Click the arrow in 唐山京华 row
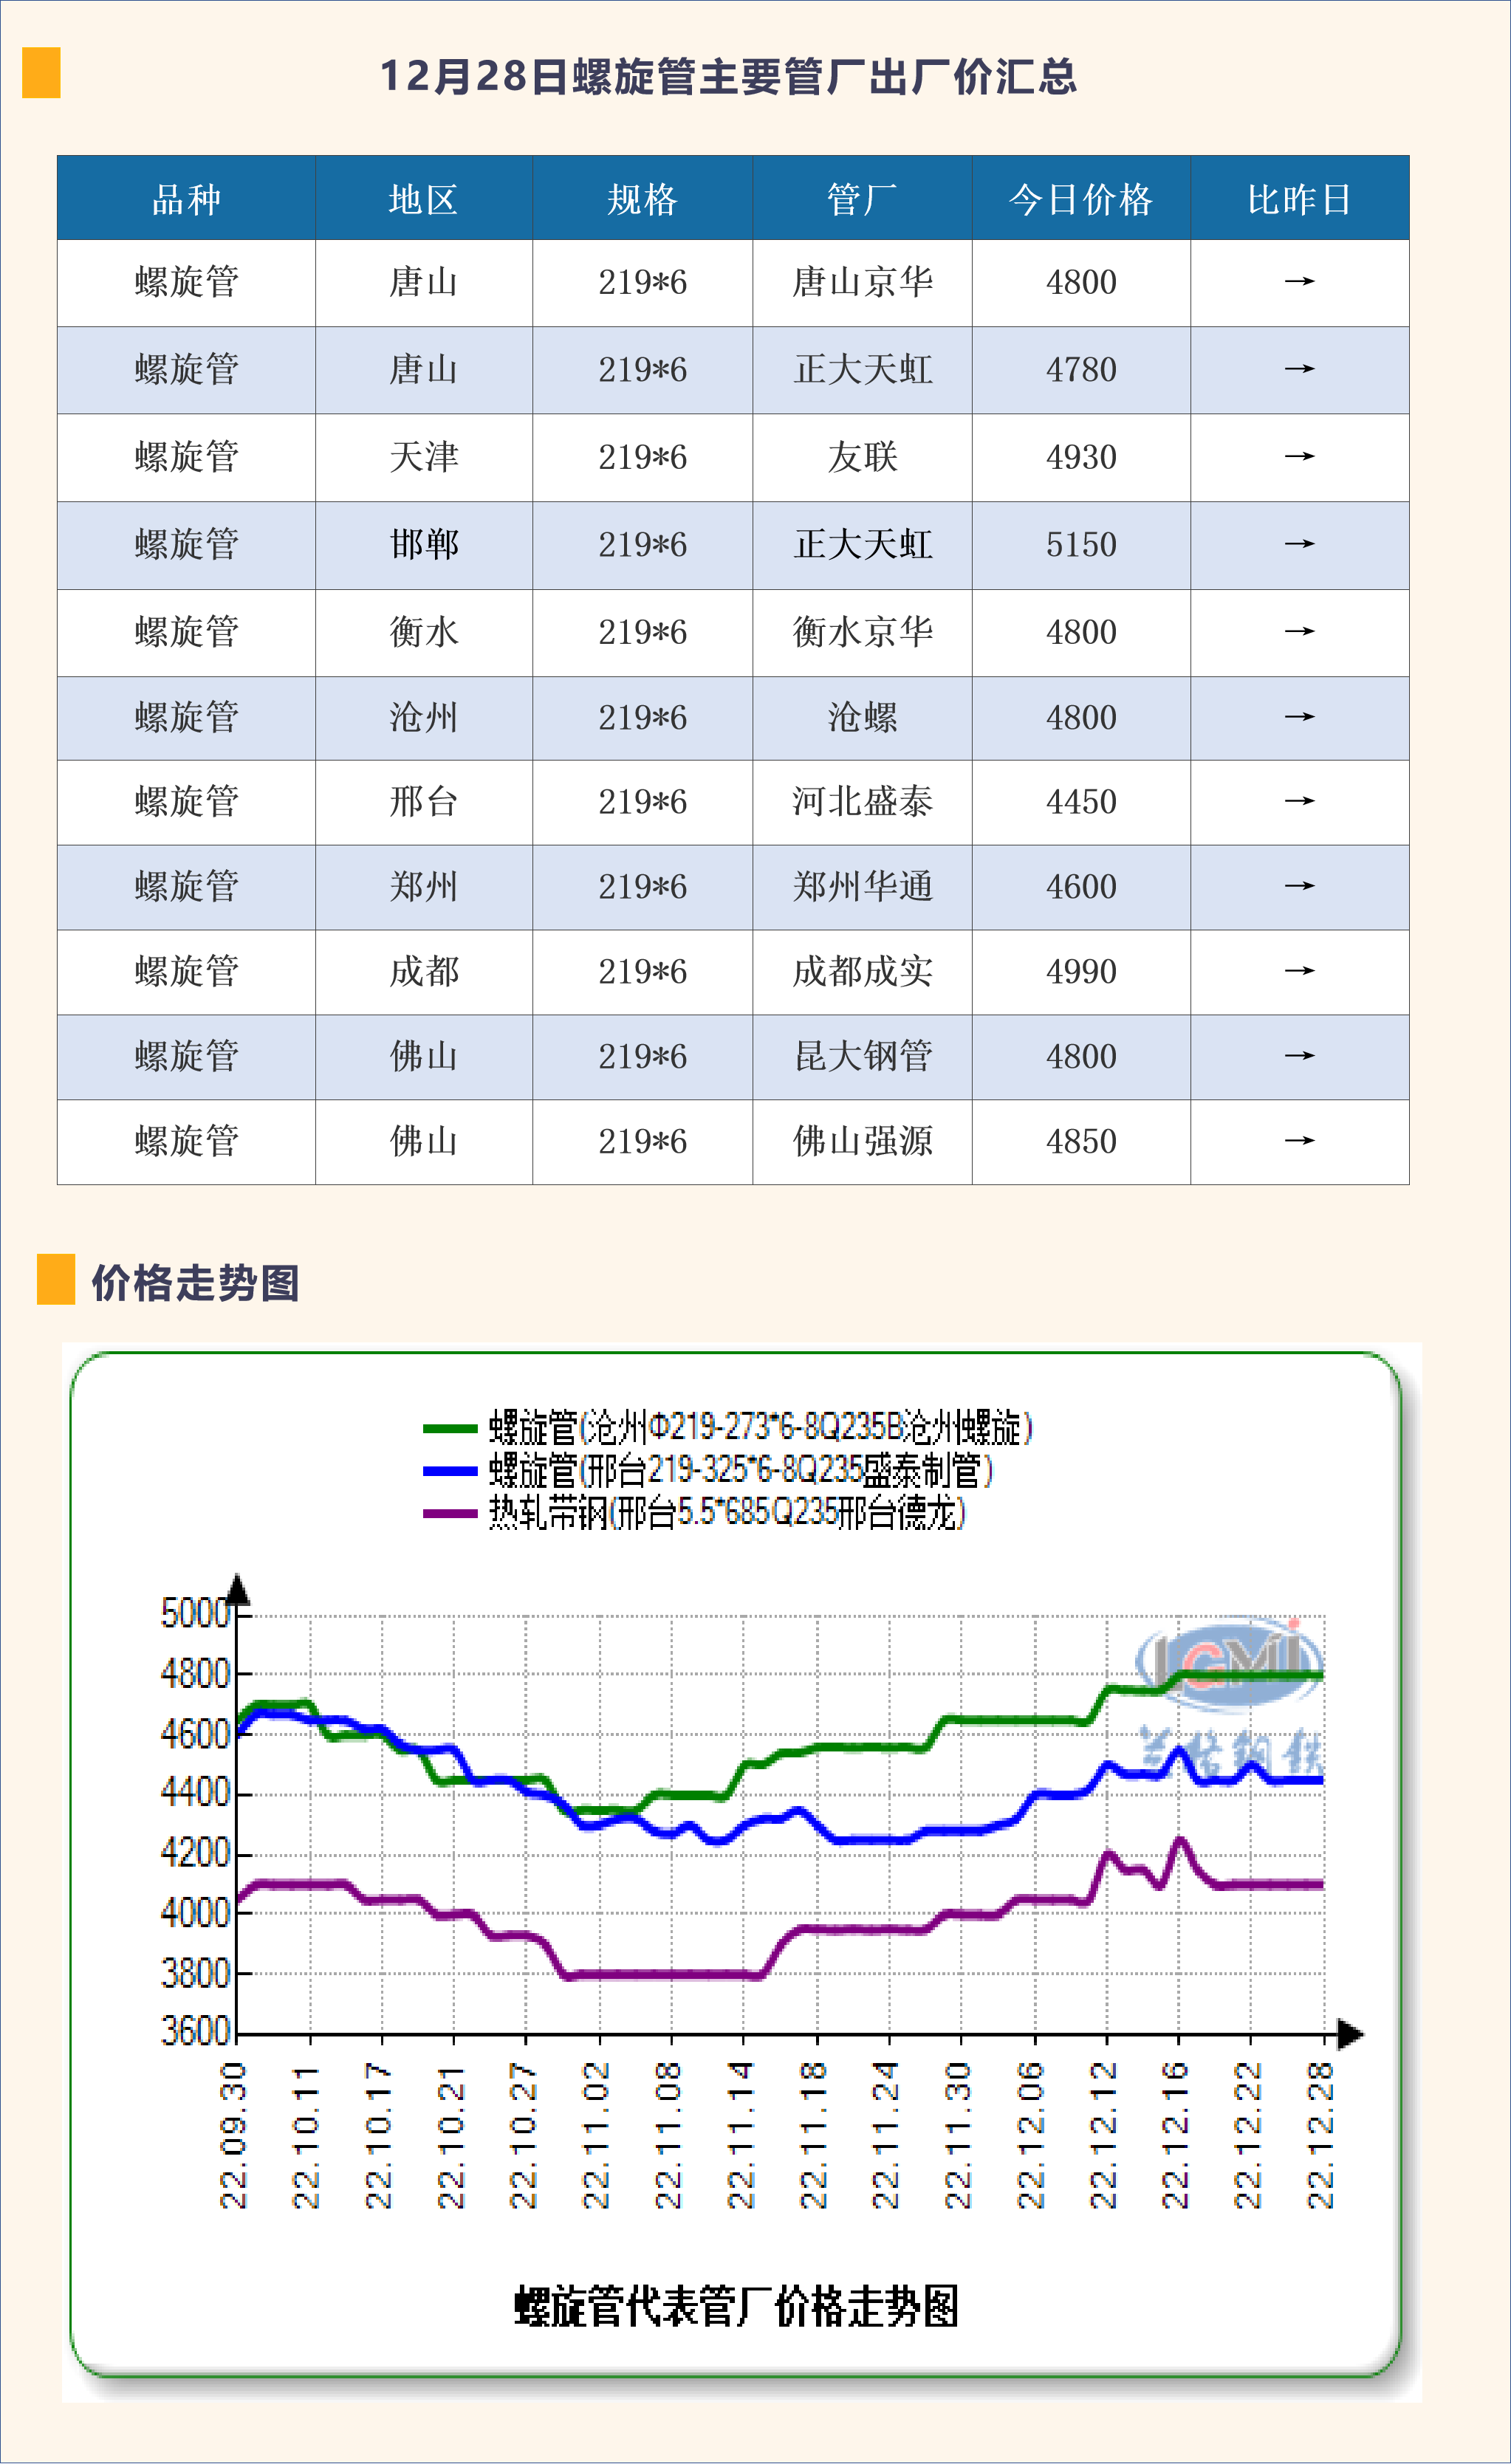Image resolution: width=1511 pixels, height=2464 pixels. coord(1299,282)
